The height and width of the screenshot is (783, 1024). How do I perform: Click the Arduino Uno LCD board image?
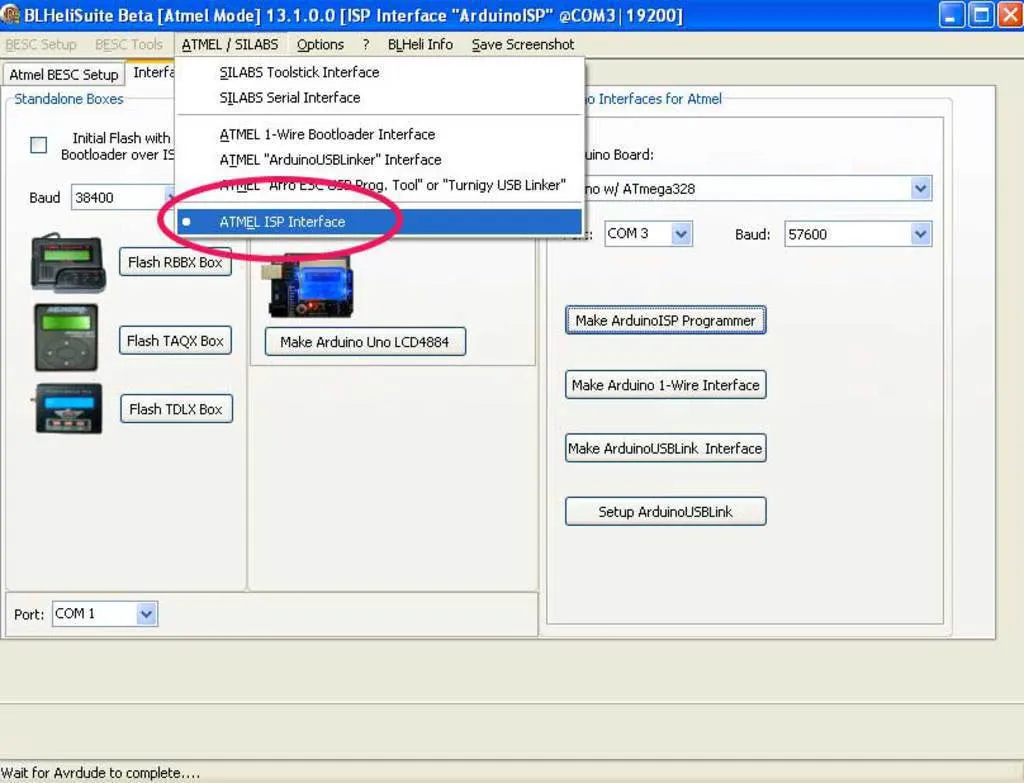pos(310,286)
